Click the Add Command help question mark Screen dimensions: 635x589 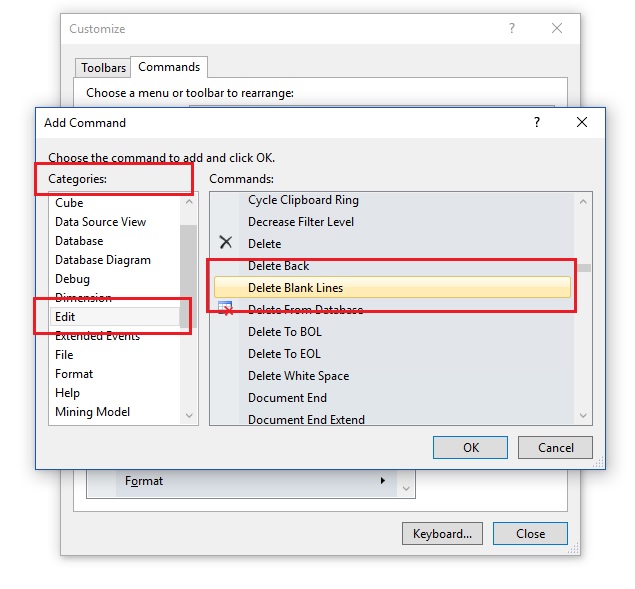coord(537,122)
